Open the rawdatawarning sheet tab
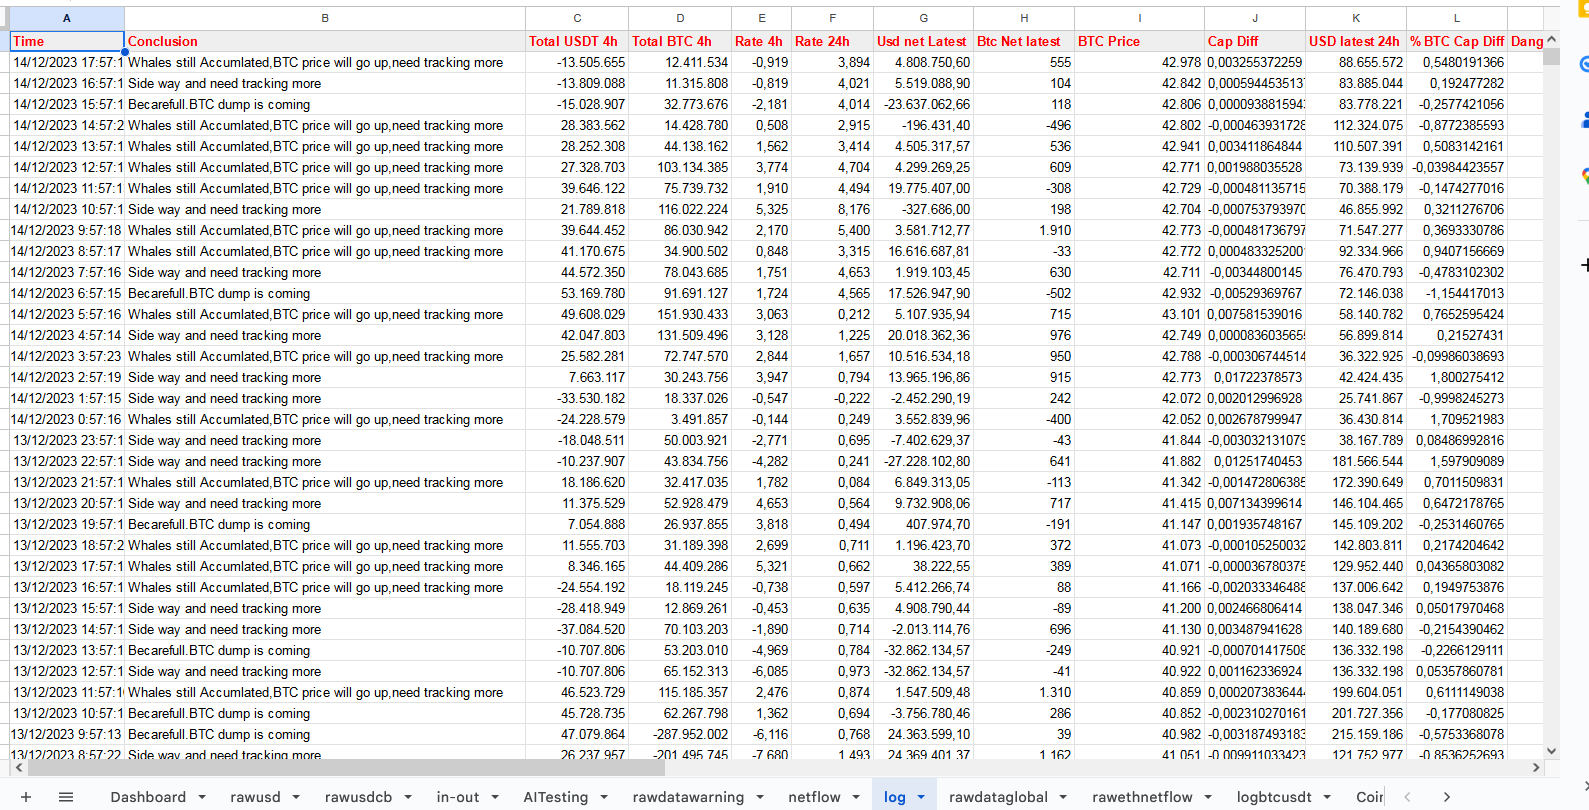This screenshot has height=810, width=1589. coord(688,797)
